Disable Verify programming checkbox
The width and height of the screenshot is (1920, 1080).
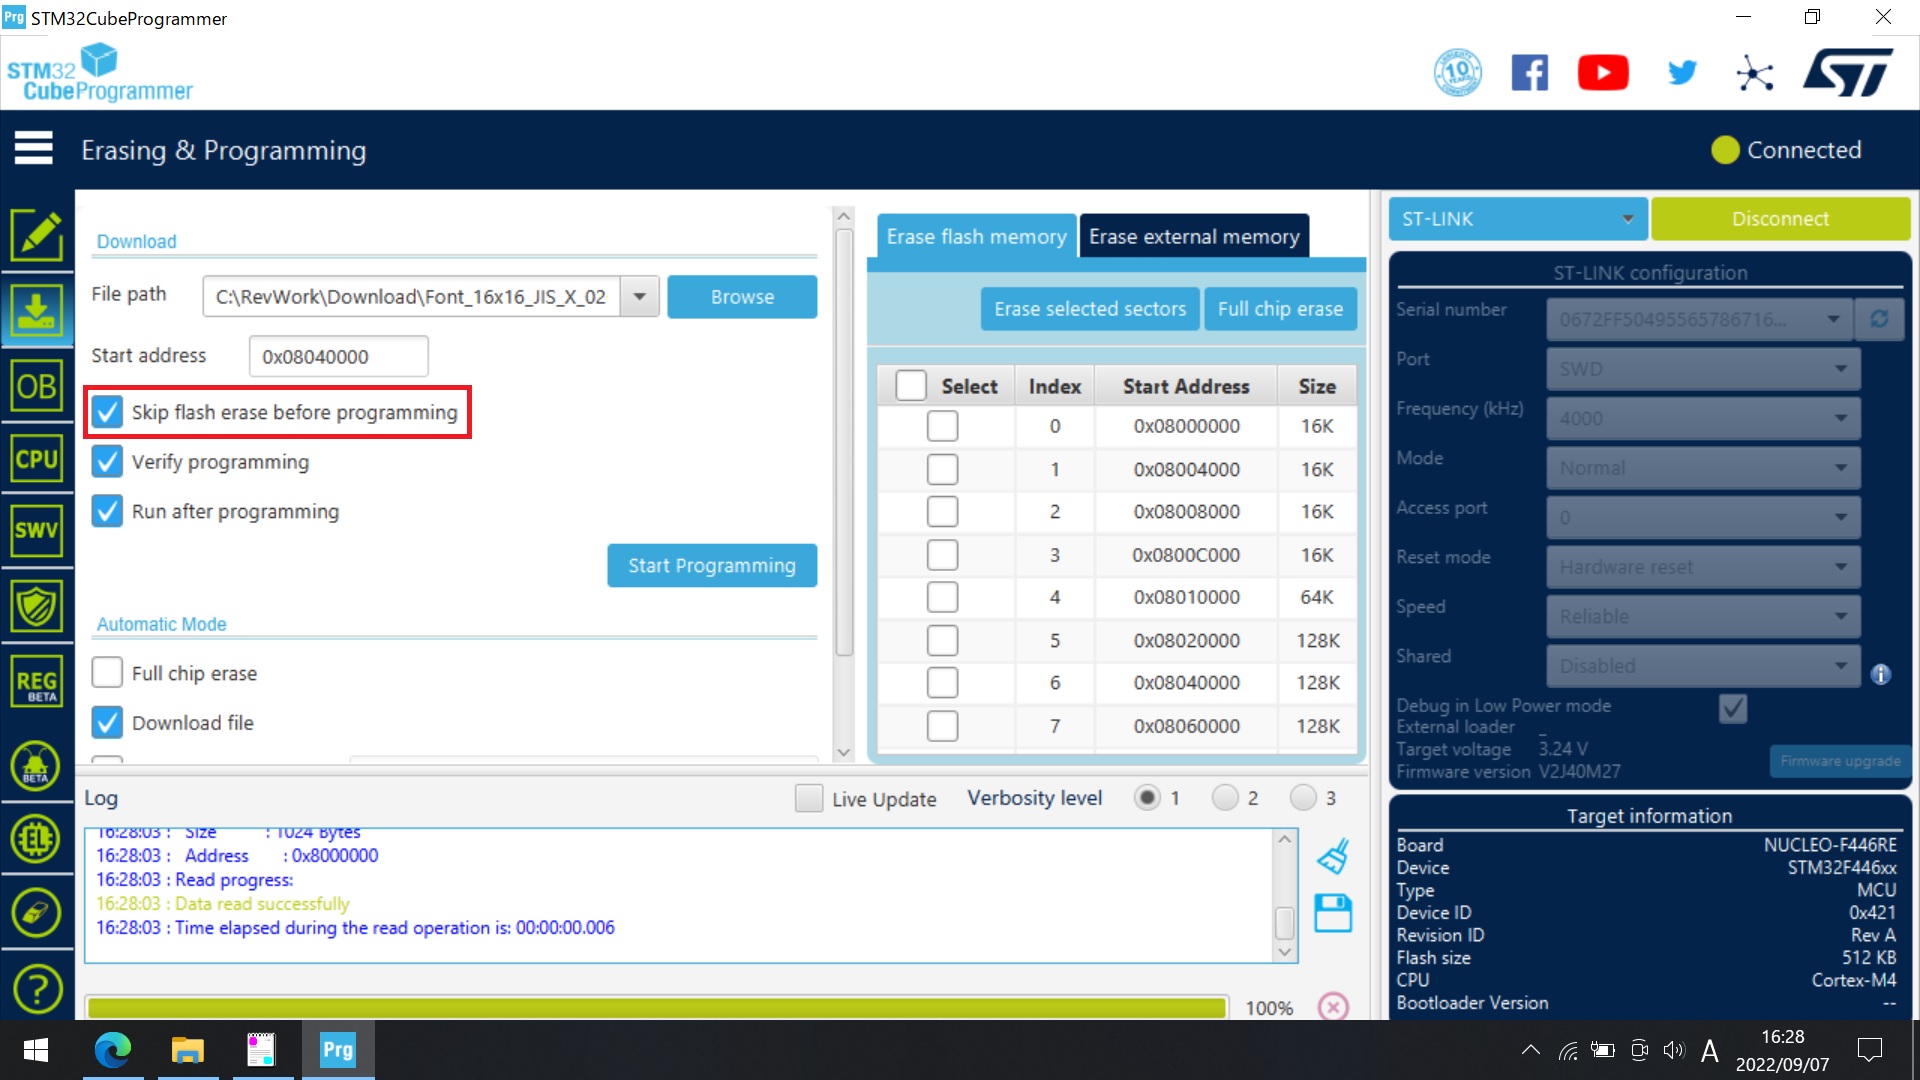[109, 462]
